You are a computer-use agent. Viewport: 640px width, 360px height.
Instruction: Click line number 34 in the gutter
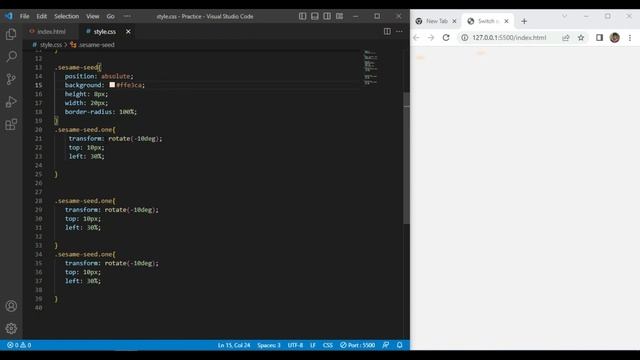tap(38, 254)
